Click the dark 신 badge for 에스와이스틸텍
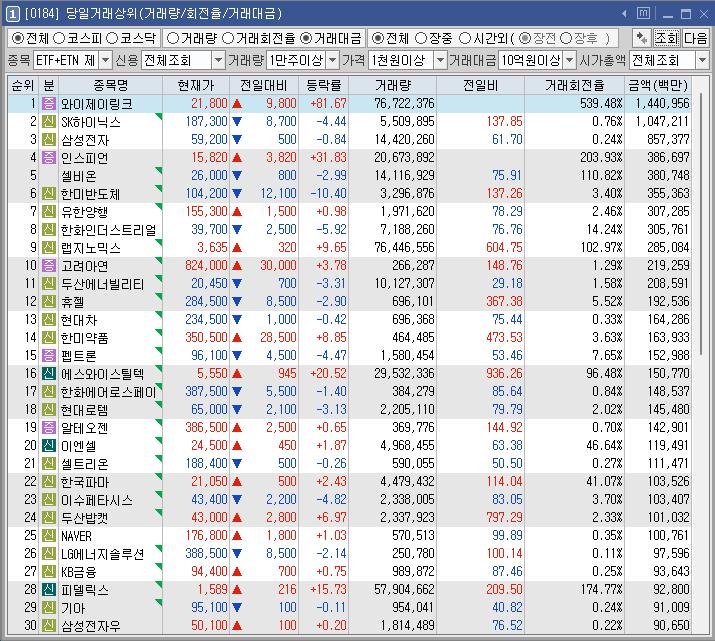The width and height of the screenshot is (715, 641). tap(48, 374)
